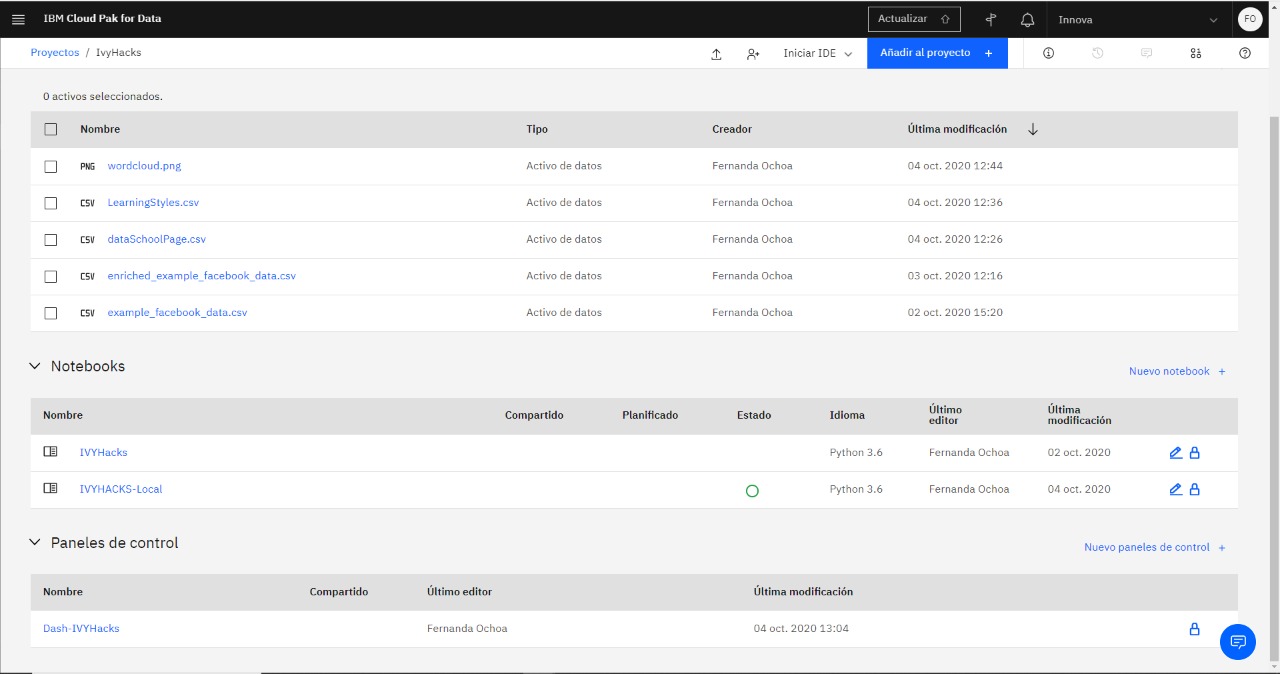Click the PNG file type badge

(88, 166)
